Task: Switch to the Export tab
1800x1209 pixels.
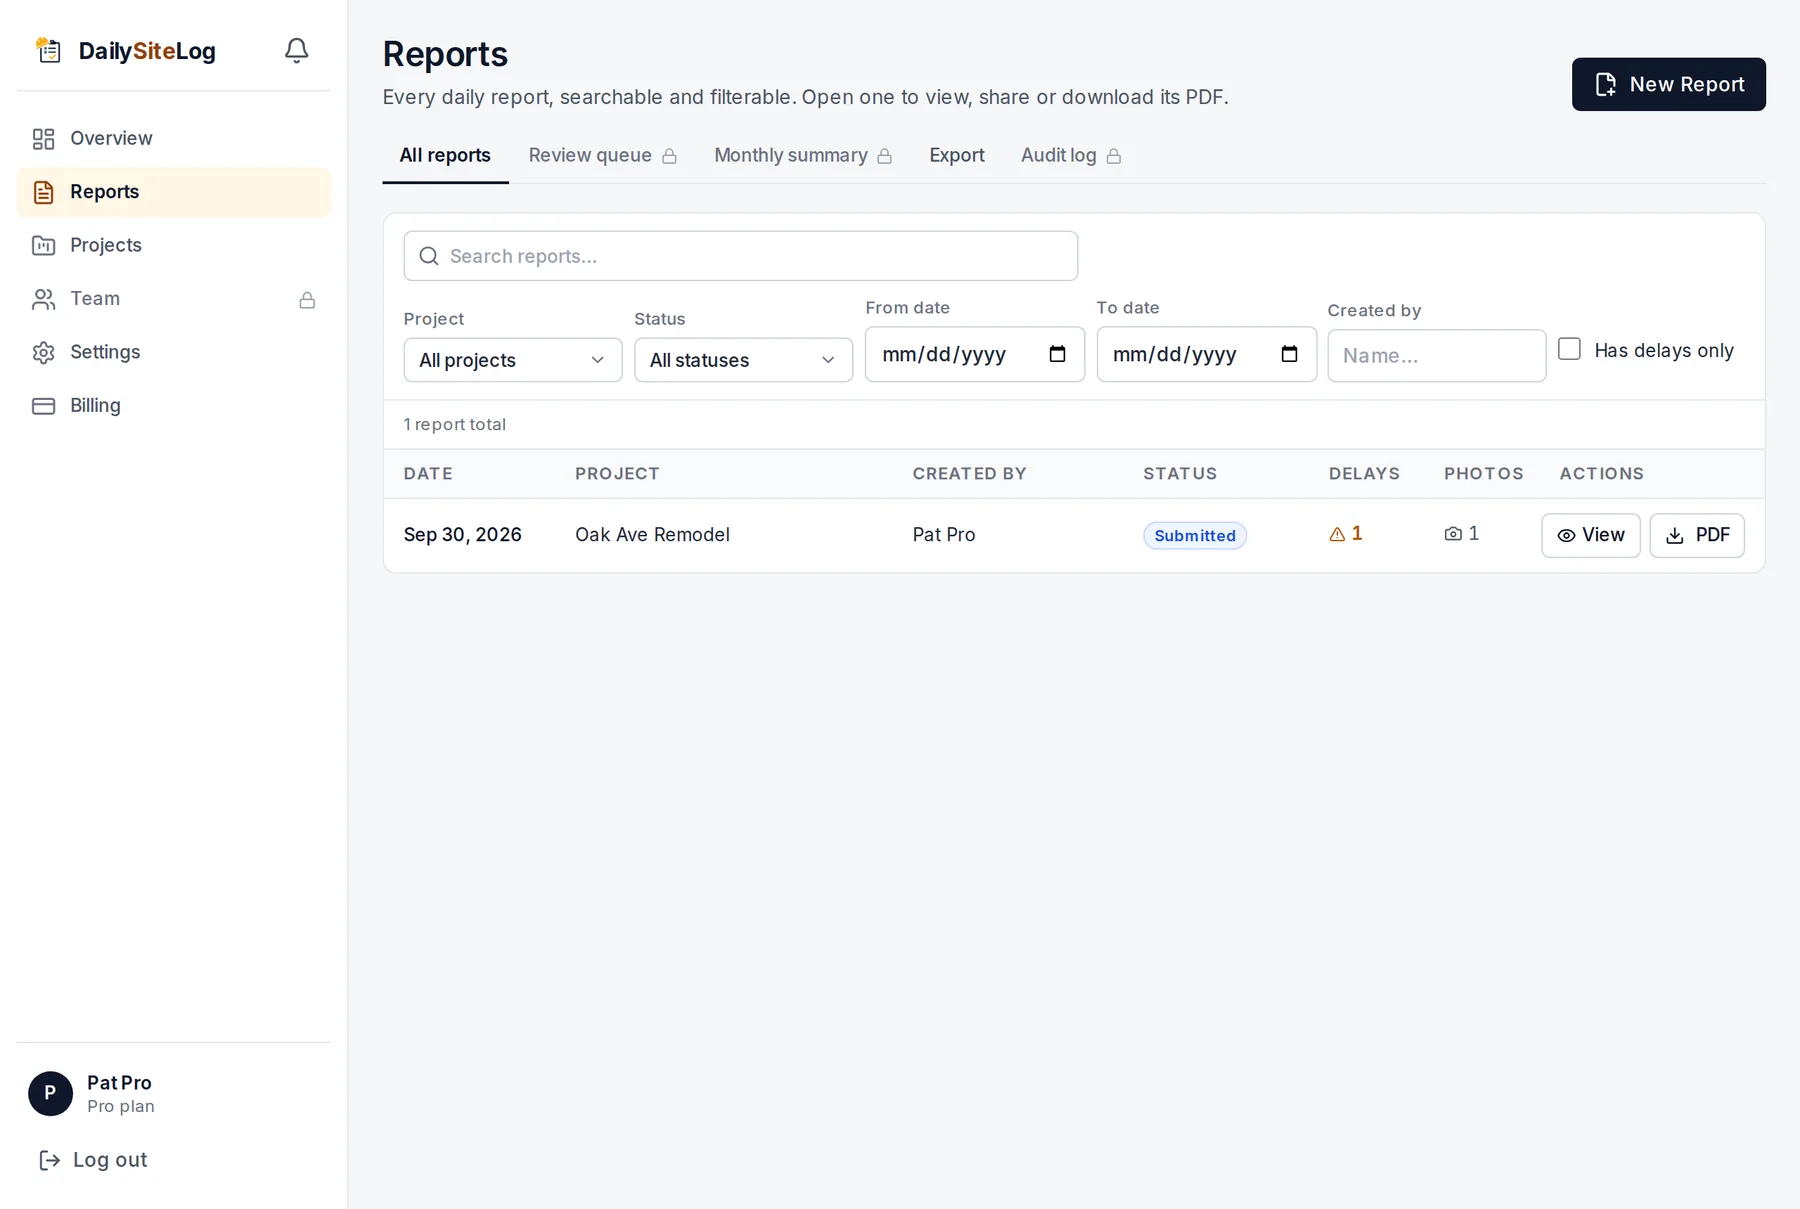Action: [x=957, y=156]
